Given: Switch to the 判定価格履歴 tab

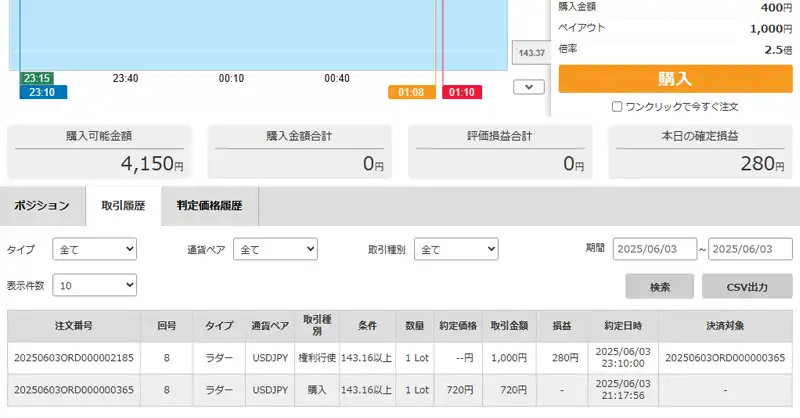Looking at the screenshot, I should [209, 206].
